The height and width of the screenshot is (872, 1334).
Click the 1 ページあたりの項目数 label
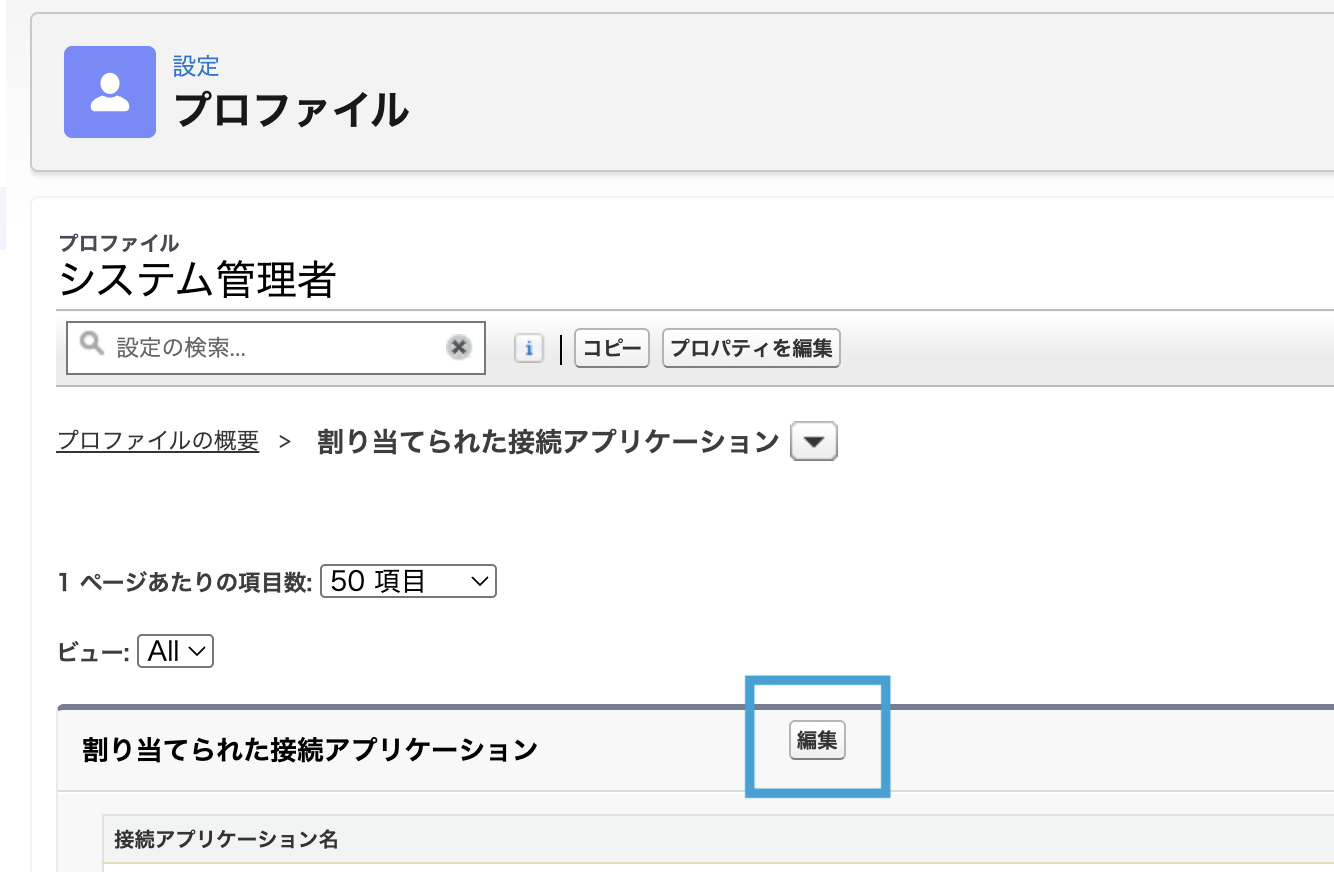coord(186,582)
